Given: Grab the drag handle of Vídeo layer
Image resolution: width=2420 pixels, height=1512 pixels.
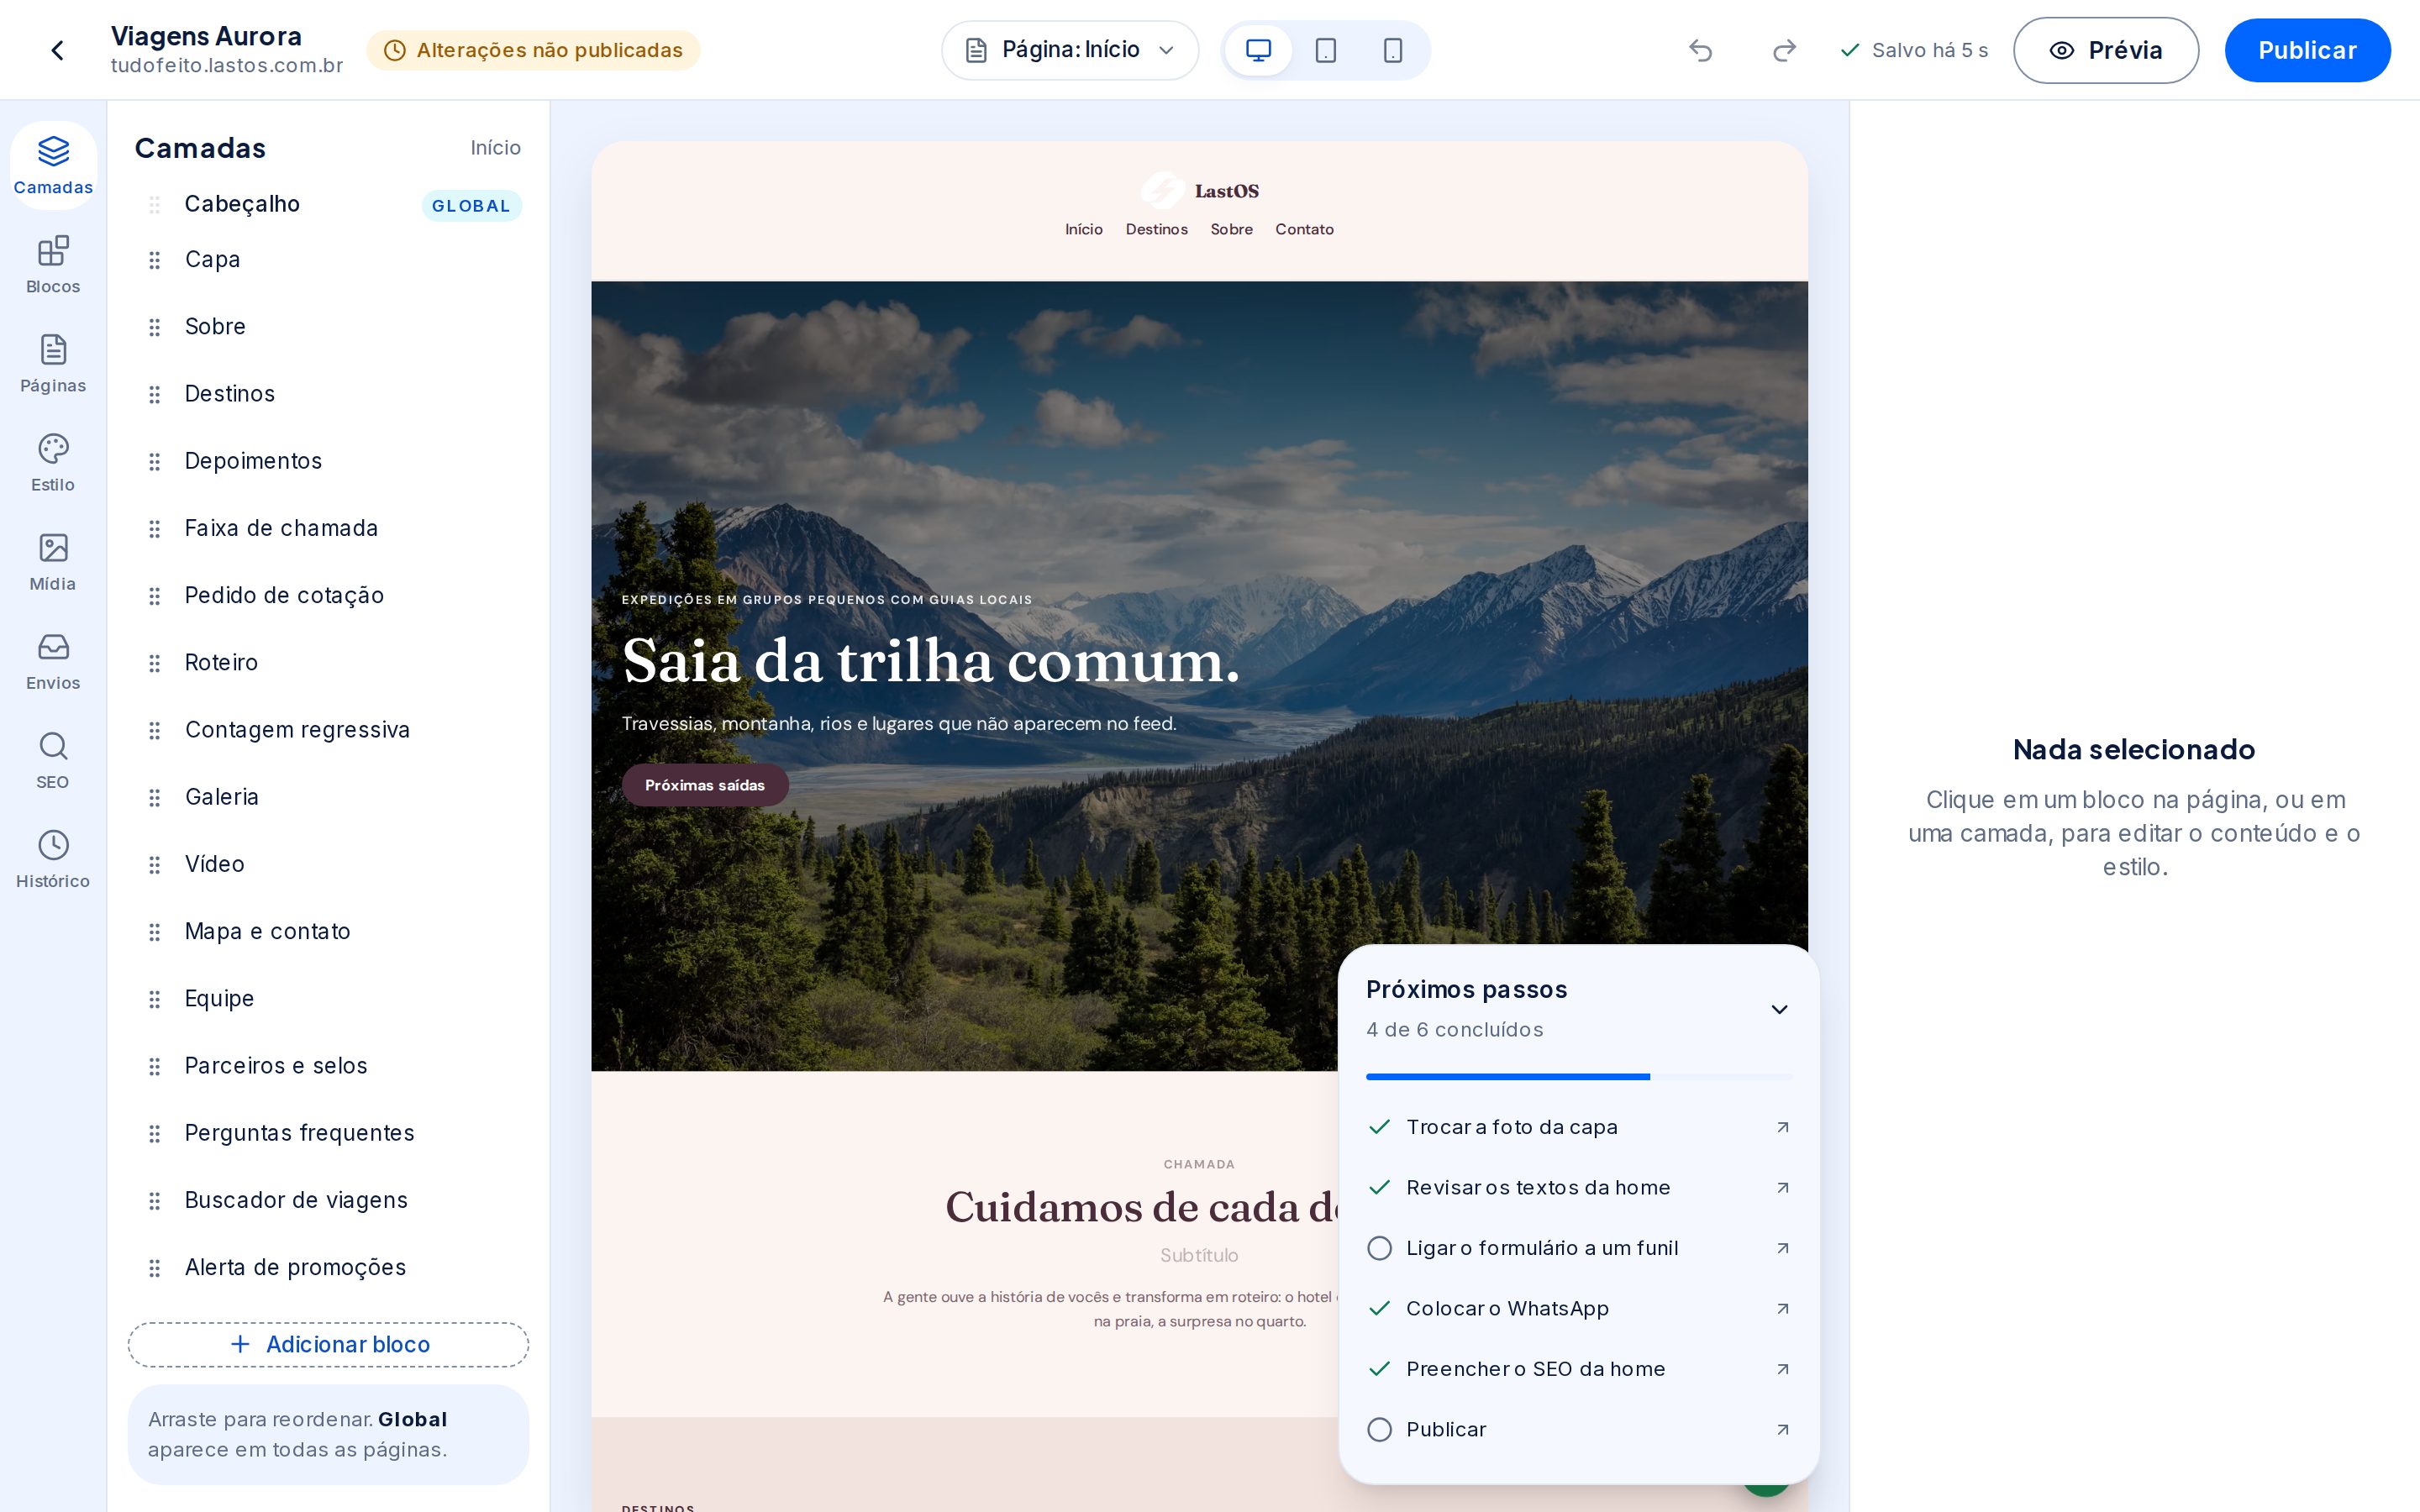Looking at the screenshot, I should coord(154,865).
